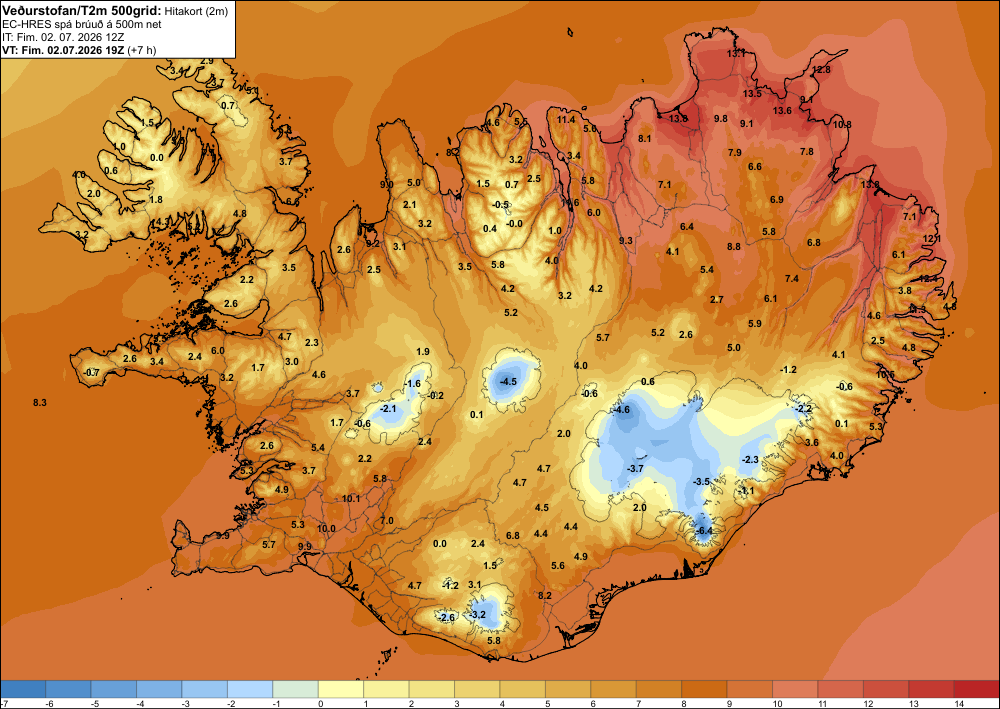The height and width of the screenshot is (709, 1000).
Task: Click the 7.8 temperature value
Action: click(807, 152)
